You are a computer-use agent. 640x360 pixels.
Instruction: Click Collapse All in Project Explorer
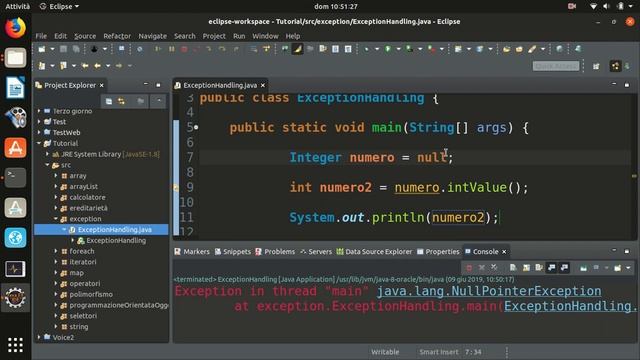click(x=109, y=101)
